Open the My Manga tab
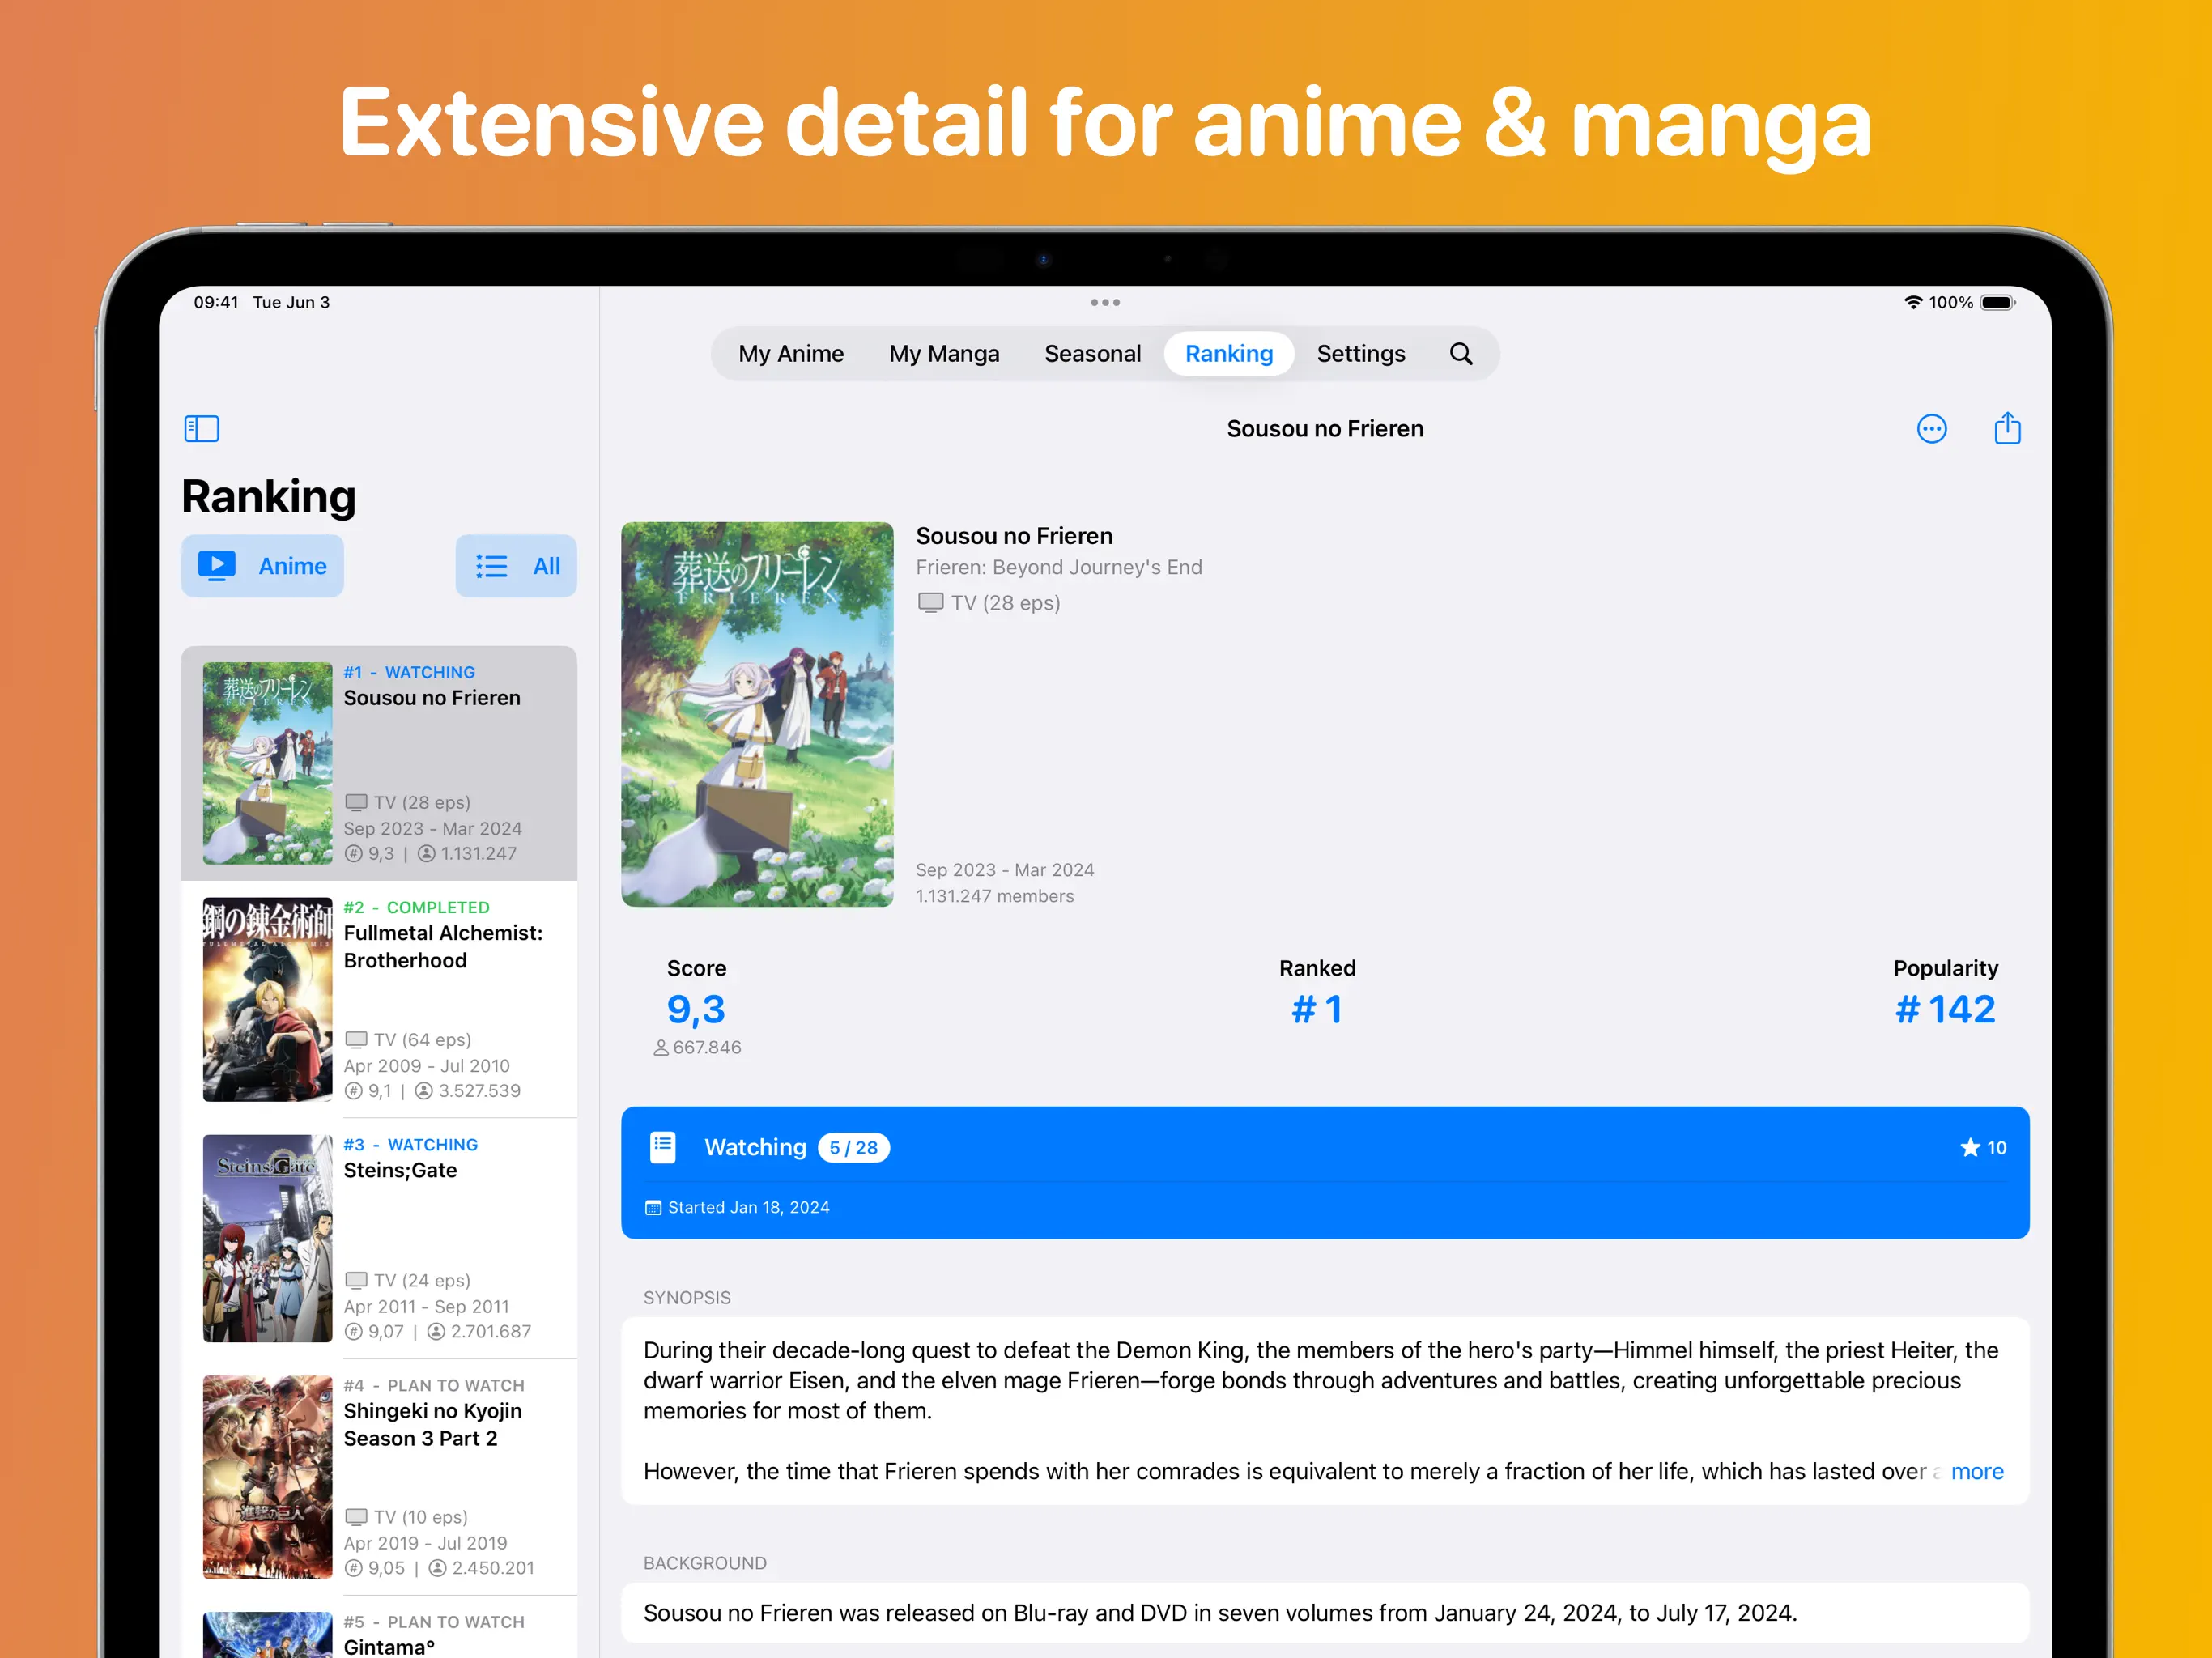This screenshot has width=2212, height=1658. pyautogui.click(x=943, y=354)
